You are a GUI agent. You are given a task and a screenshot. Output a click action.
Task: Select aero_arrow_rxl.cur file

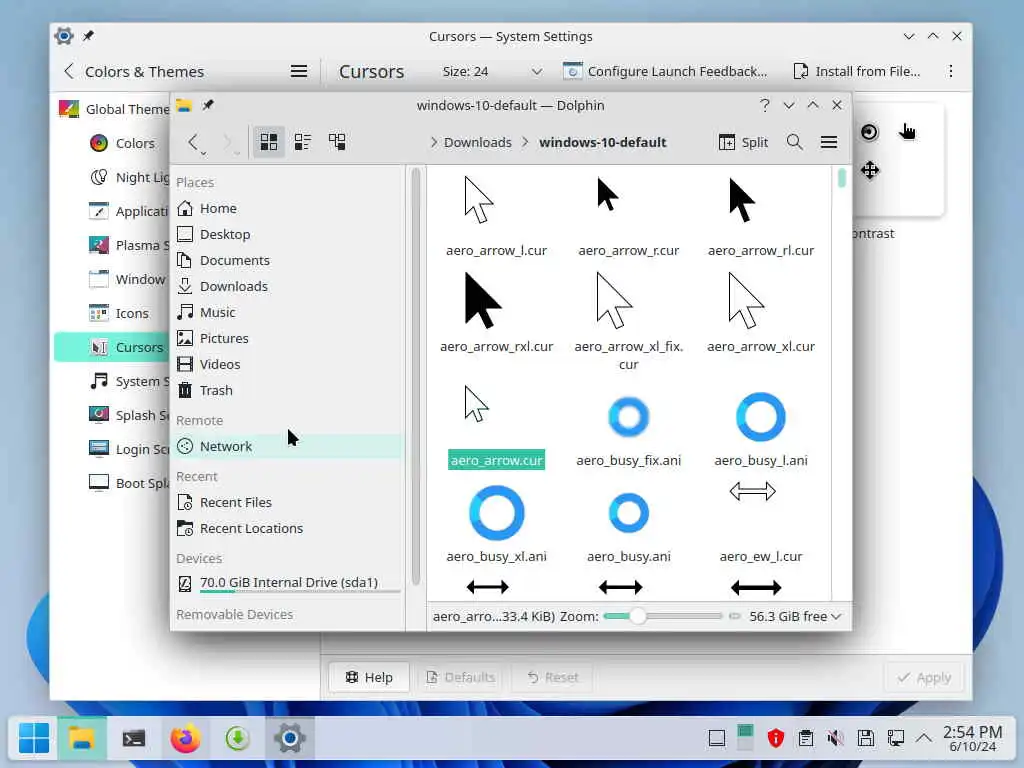click(496, 312)
